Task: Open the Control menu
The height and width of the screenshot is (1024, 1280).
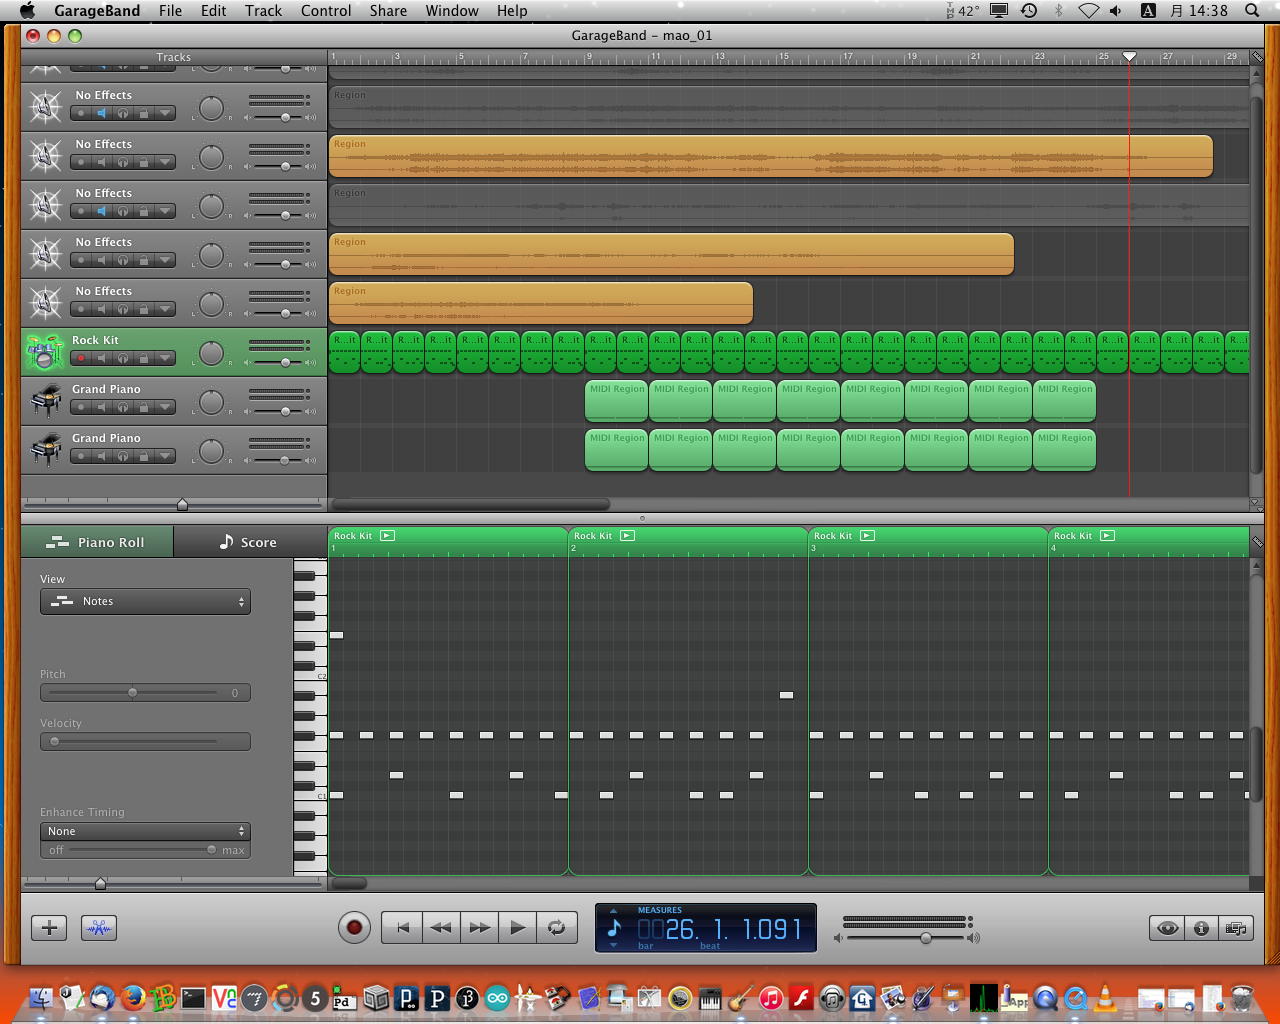Action: (326, 11)
